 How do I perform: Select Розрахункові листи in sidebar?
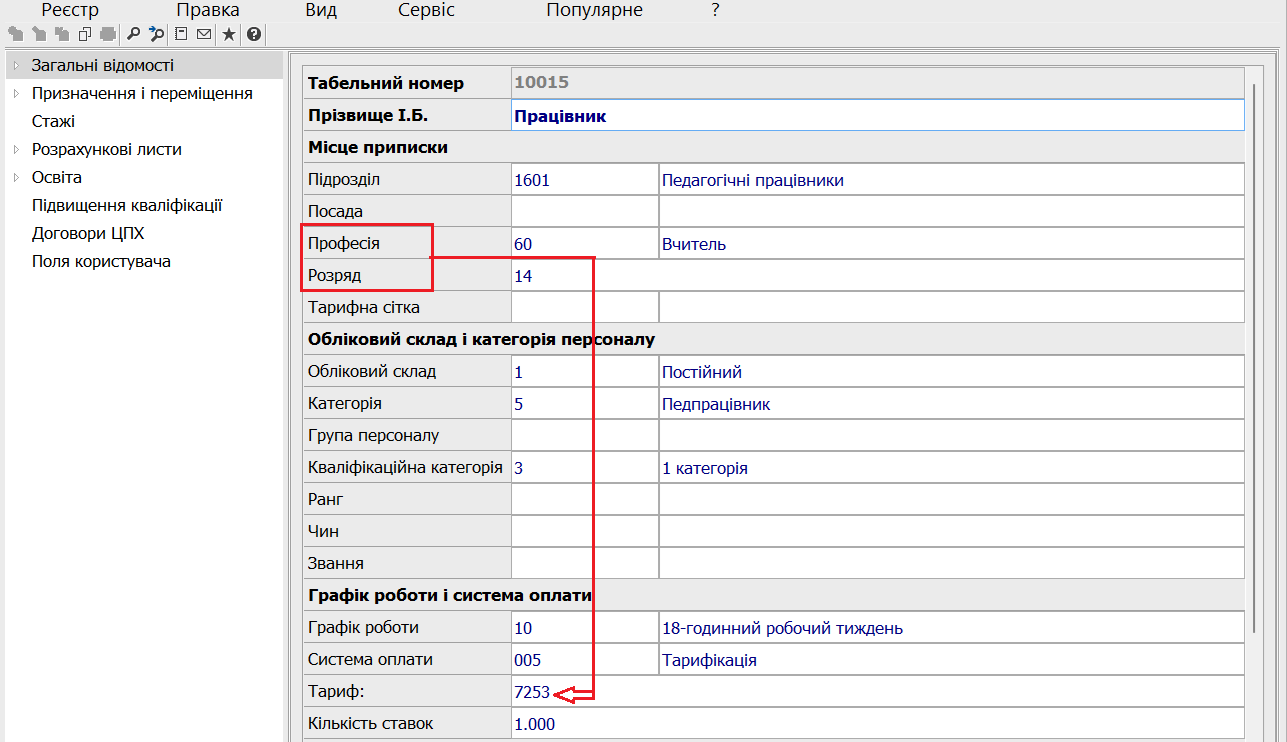107,150
